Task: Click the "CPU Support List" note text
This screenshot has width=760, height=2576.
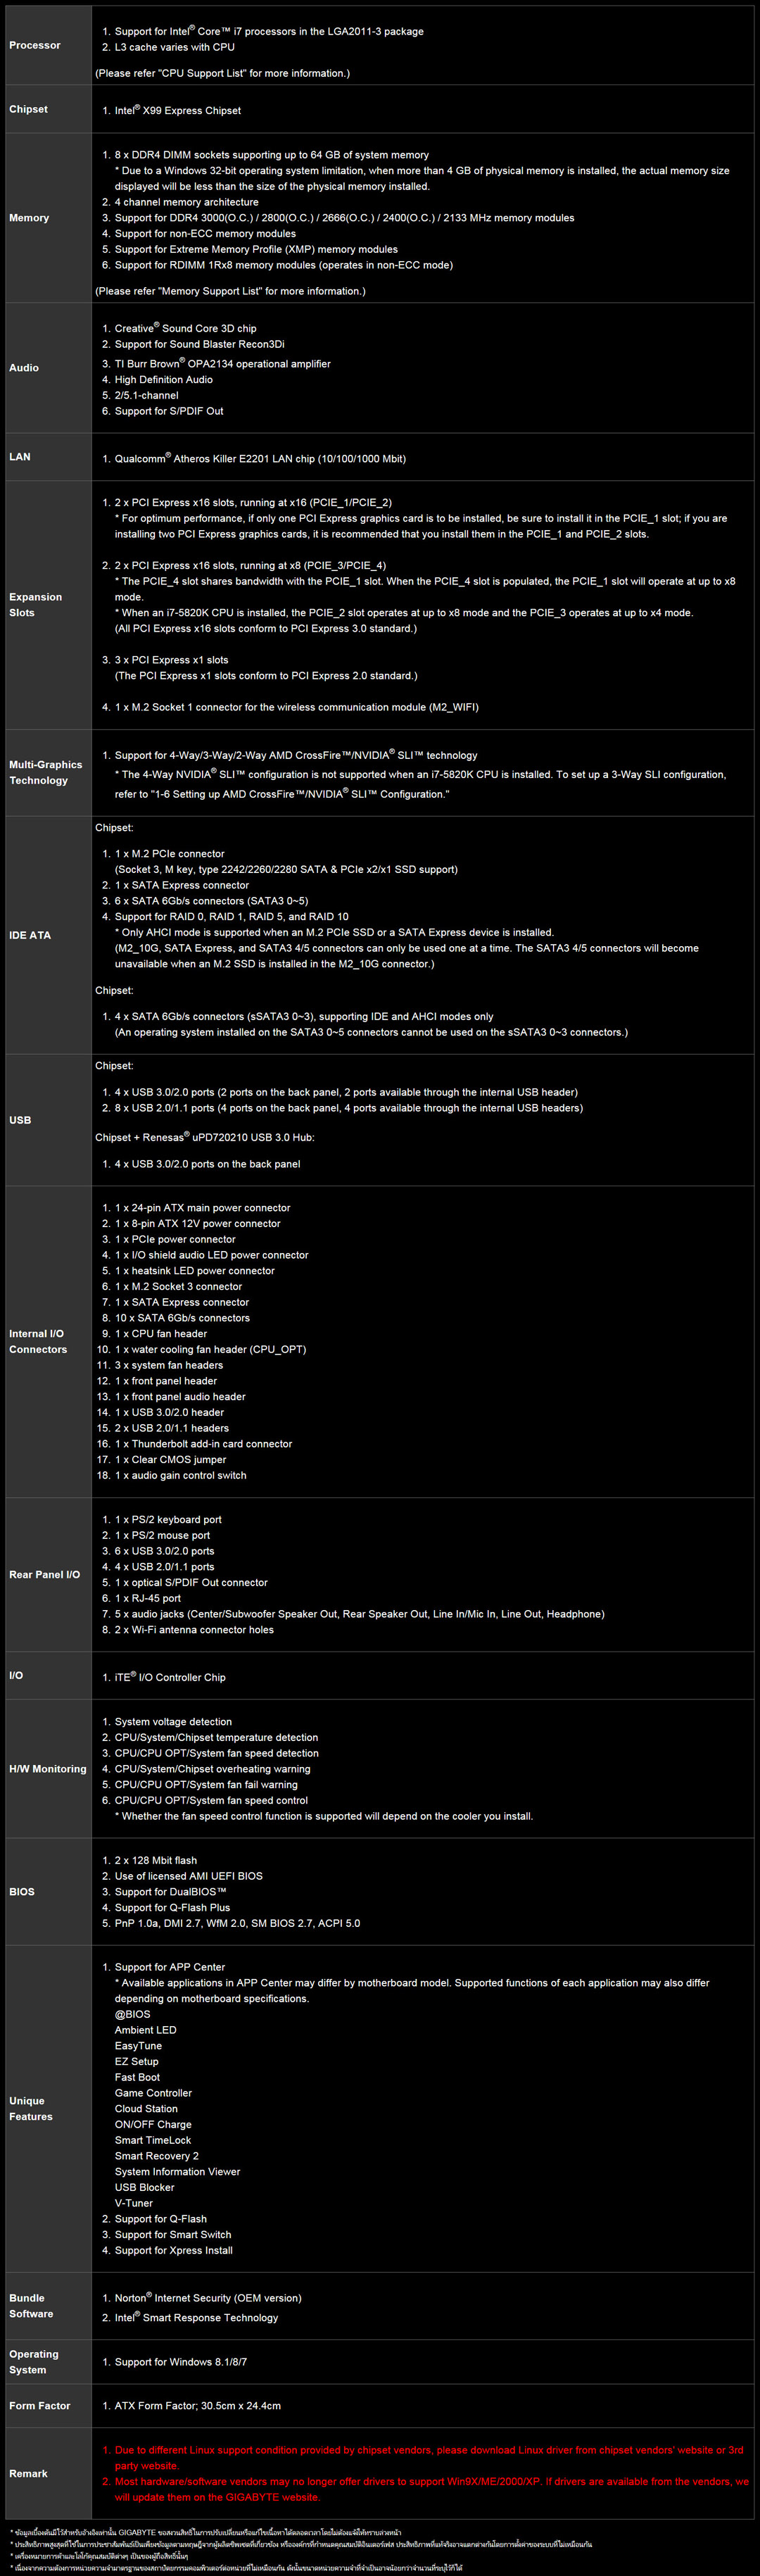Action: click(x=222, y=73)
